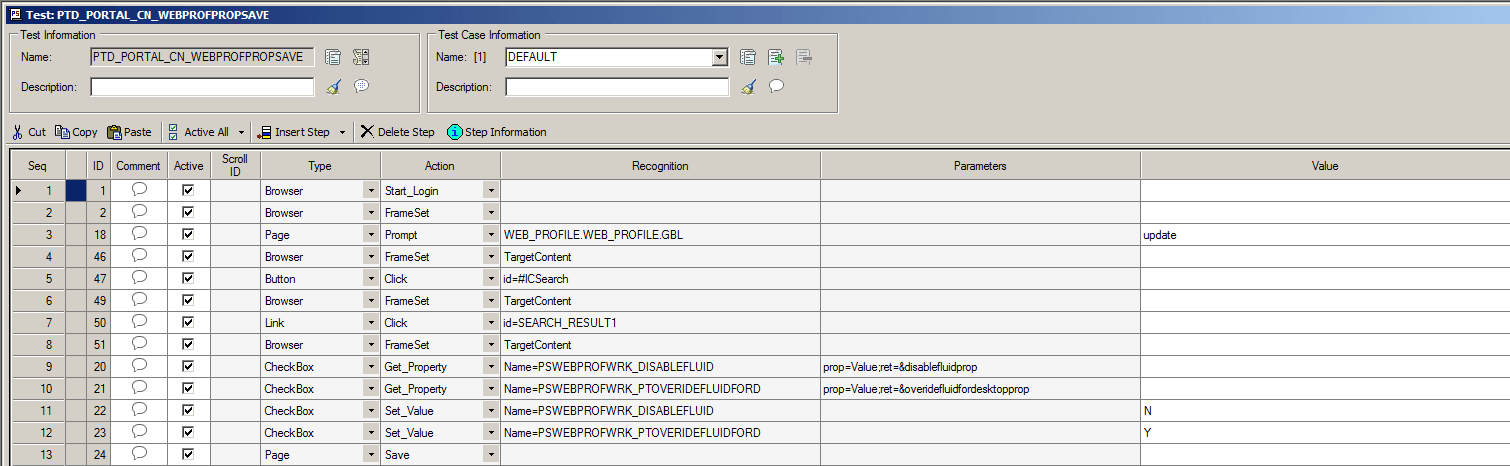The height and width of the screenshot is (466, 1510).
Task: Open the Insert Step dropdown arrow
Action: 342,132
